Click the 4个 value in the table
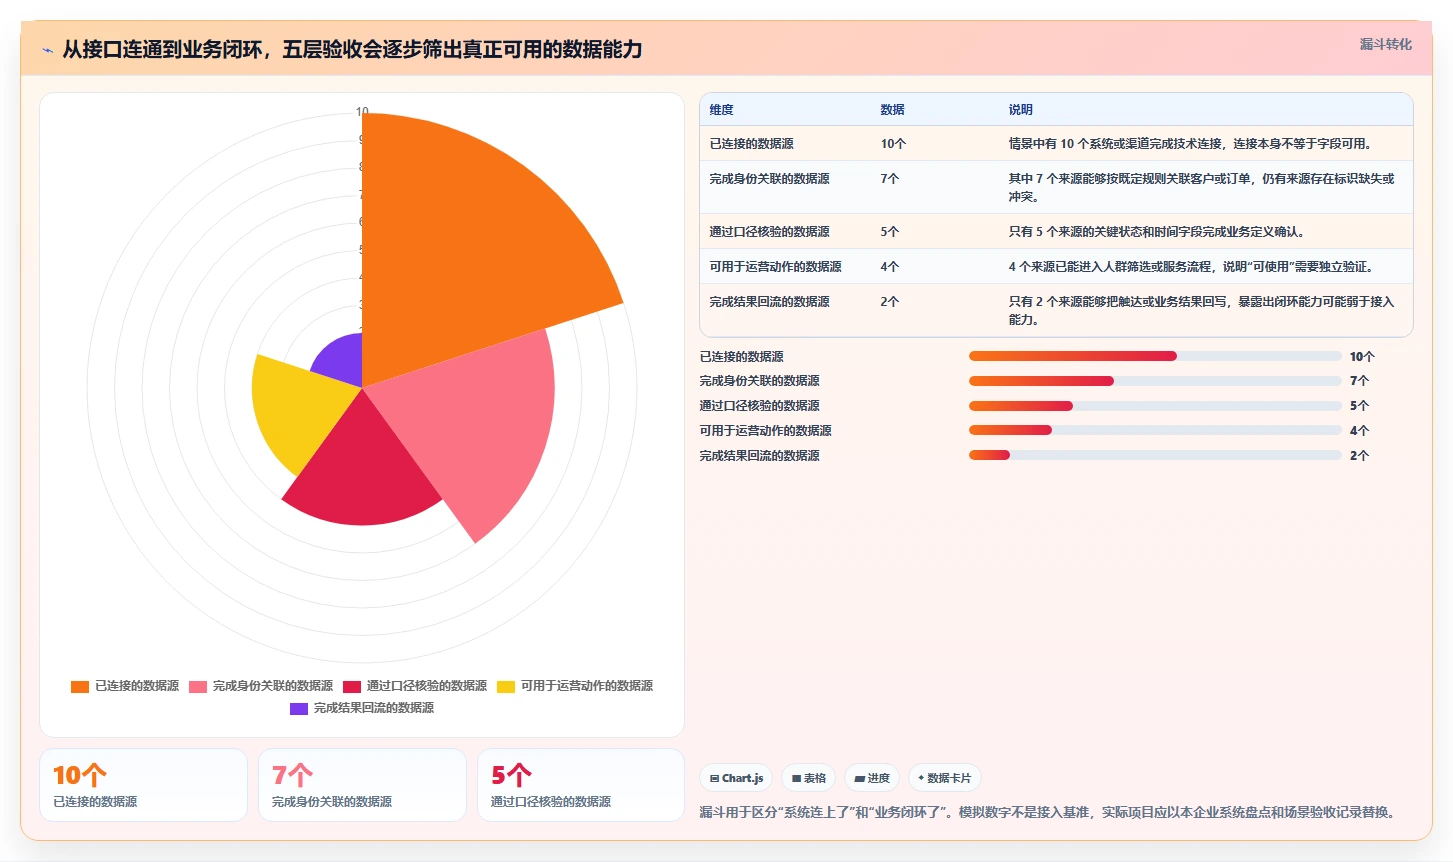Screen dimensions: 1453x862 890,267
